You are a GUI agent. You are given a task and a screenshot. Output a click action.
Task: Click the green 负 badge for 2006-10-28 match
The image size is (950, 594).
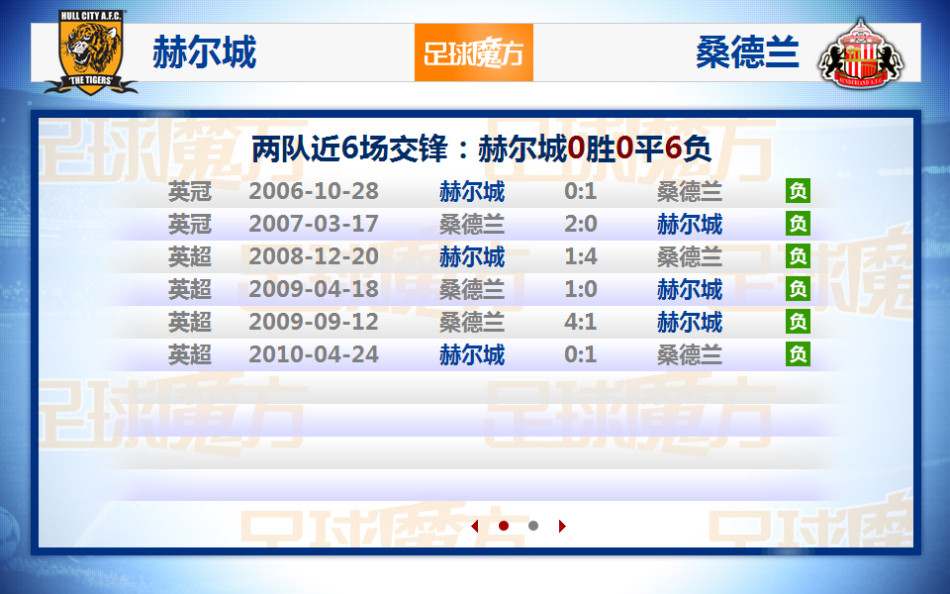[797, 191]
